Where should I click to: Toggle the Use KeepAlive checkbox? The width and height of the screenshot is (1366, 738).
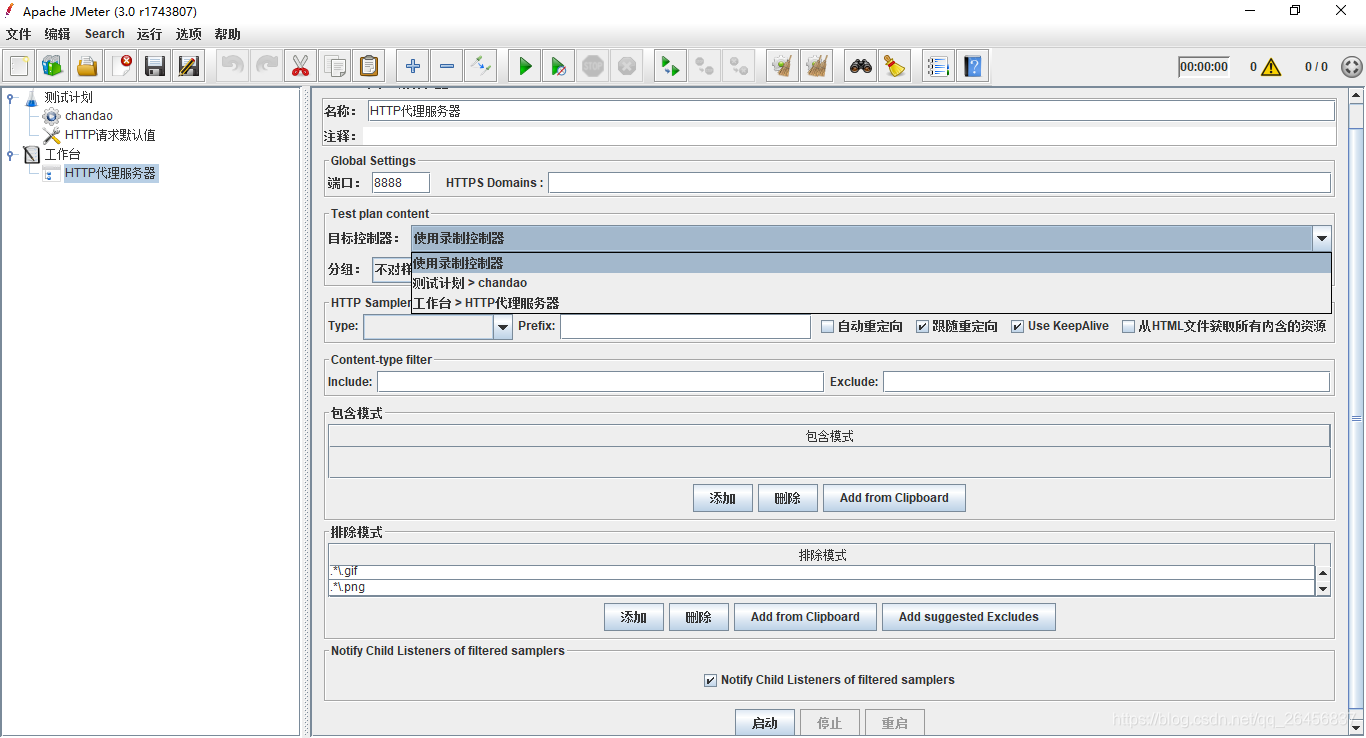(x=1017, y=326)
